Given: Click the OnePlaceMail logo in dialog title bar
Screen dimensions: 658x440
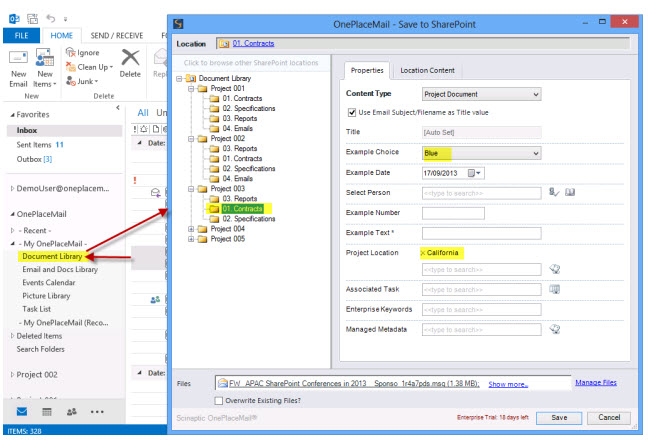Looking at the screenshot, I should click(178, 24).
